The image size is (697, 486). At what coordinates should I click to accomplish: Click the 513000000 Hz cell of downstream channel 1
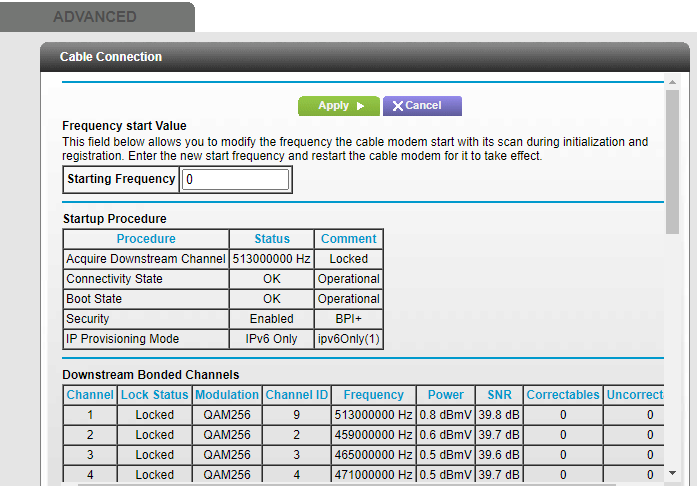pos(373,415)
